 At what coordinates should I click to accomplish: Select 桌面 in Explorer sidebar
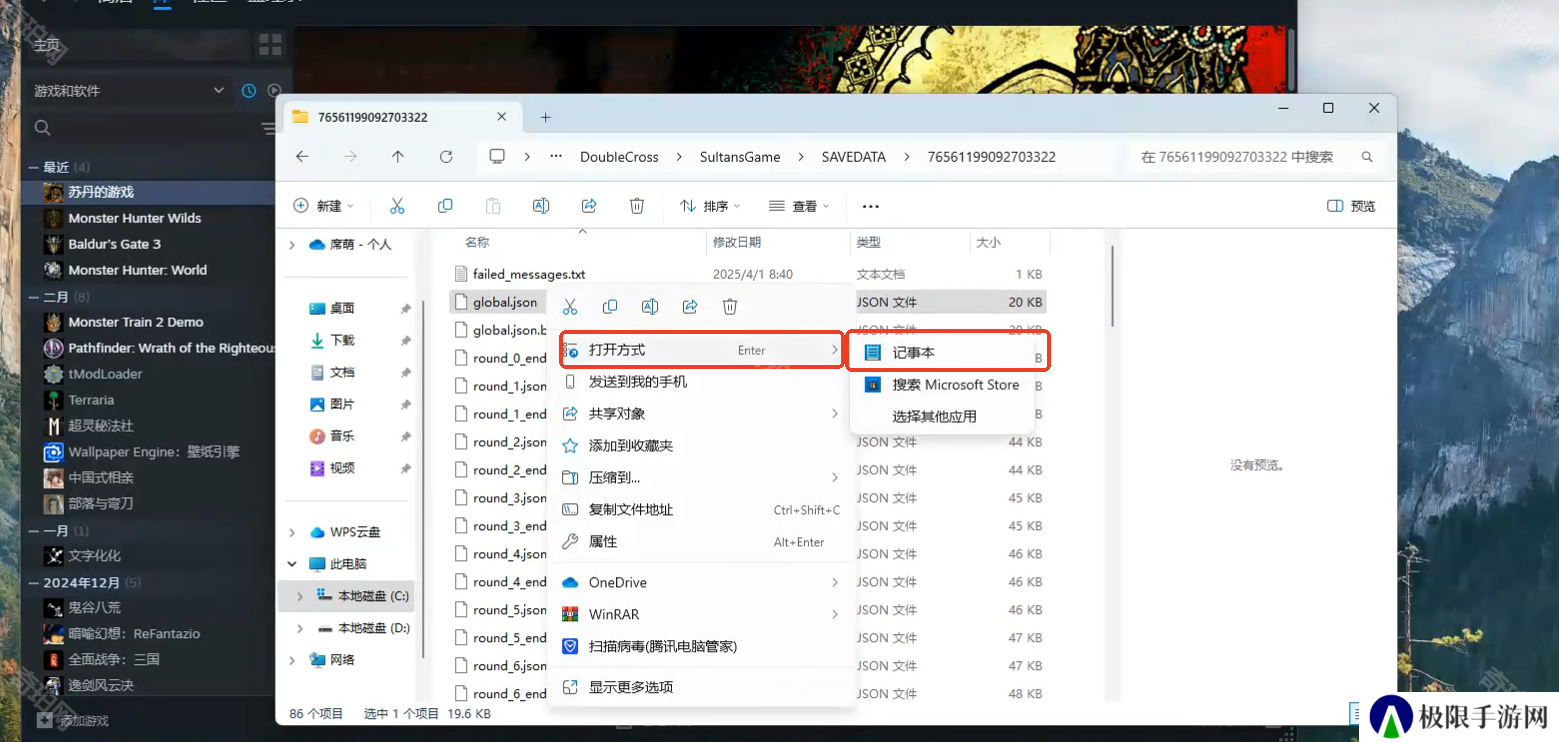pyautogui.click(x=342, y=309)
